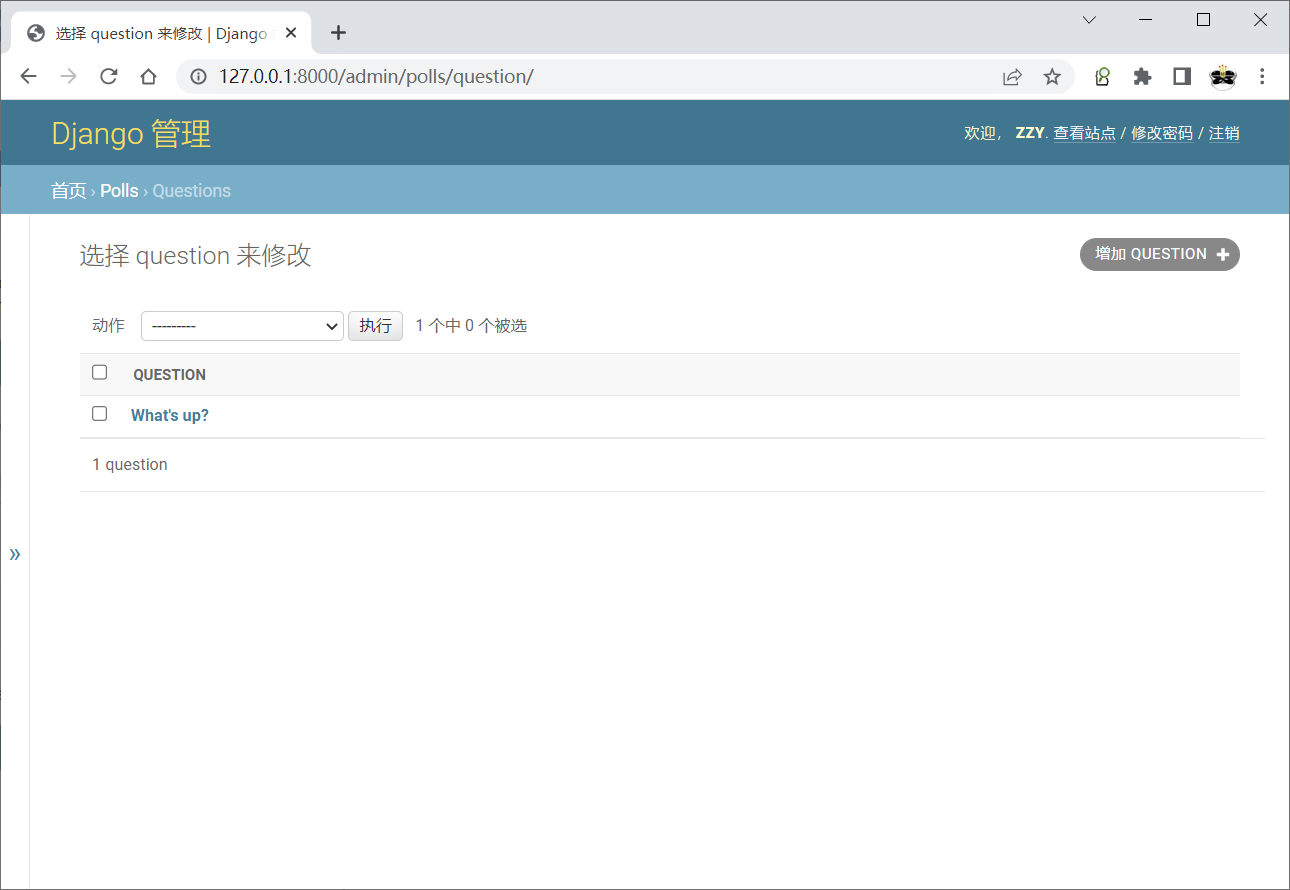Screen dimensions: 1290x890
Task: Click the "1 question" count text
Action: coord(130,465)
